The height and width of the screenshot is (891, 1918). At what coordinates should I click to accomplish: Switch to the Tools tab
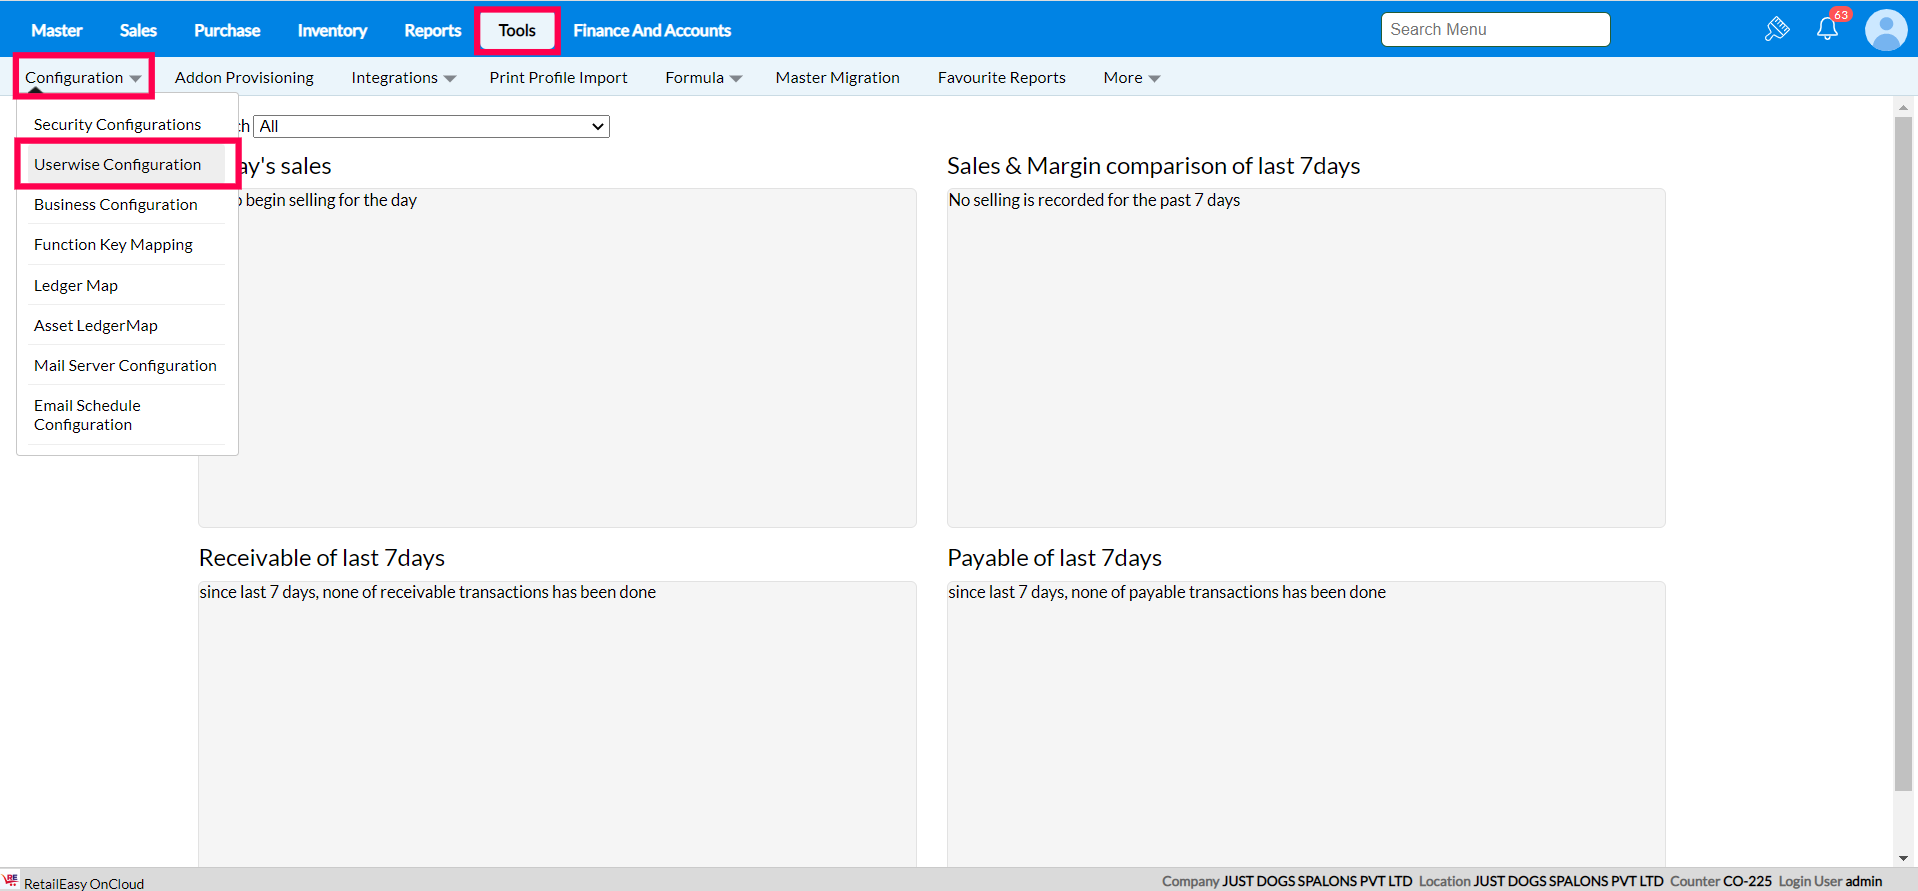click(517, 31)
